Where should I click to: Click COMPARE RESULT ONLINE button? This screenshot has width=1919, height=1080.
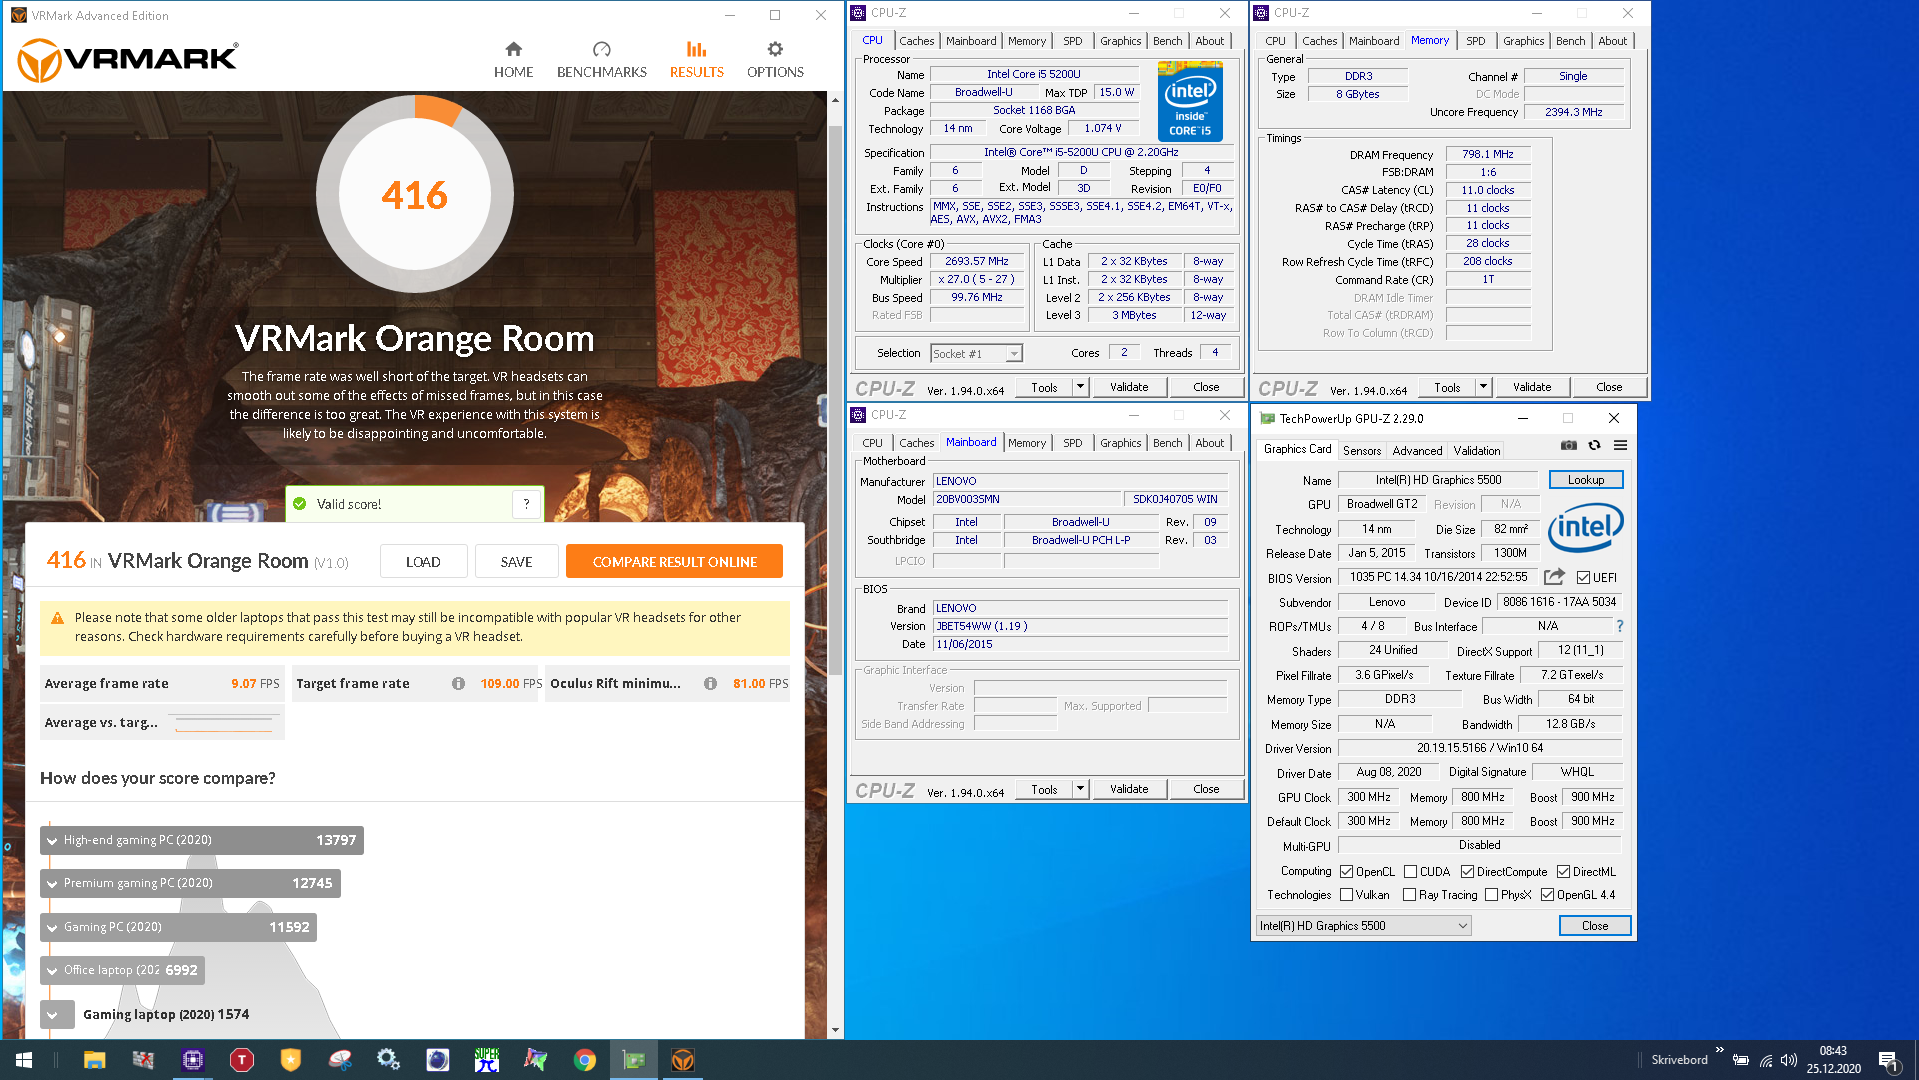[674, 562]
